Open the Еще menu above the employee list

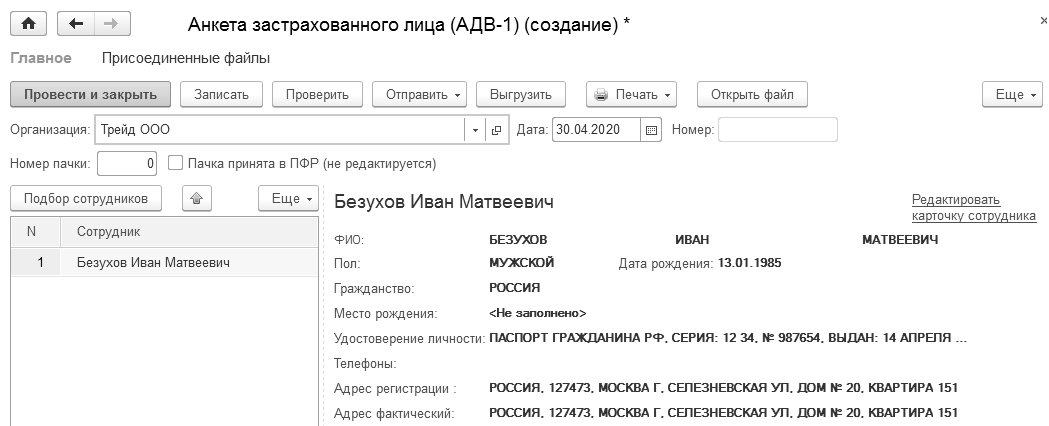coord(287,198)
